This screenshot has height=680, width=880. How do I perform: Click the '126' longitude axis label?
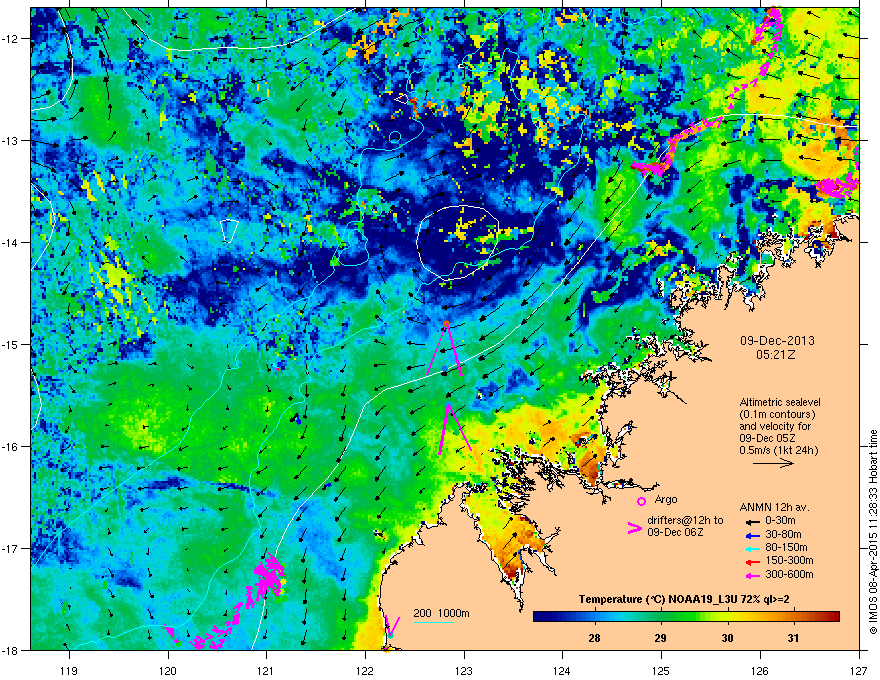760,670
